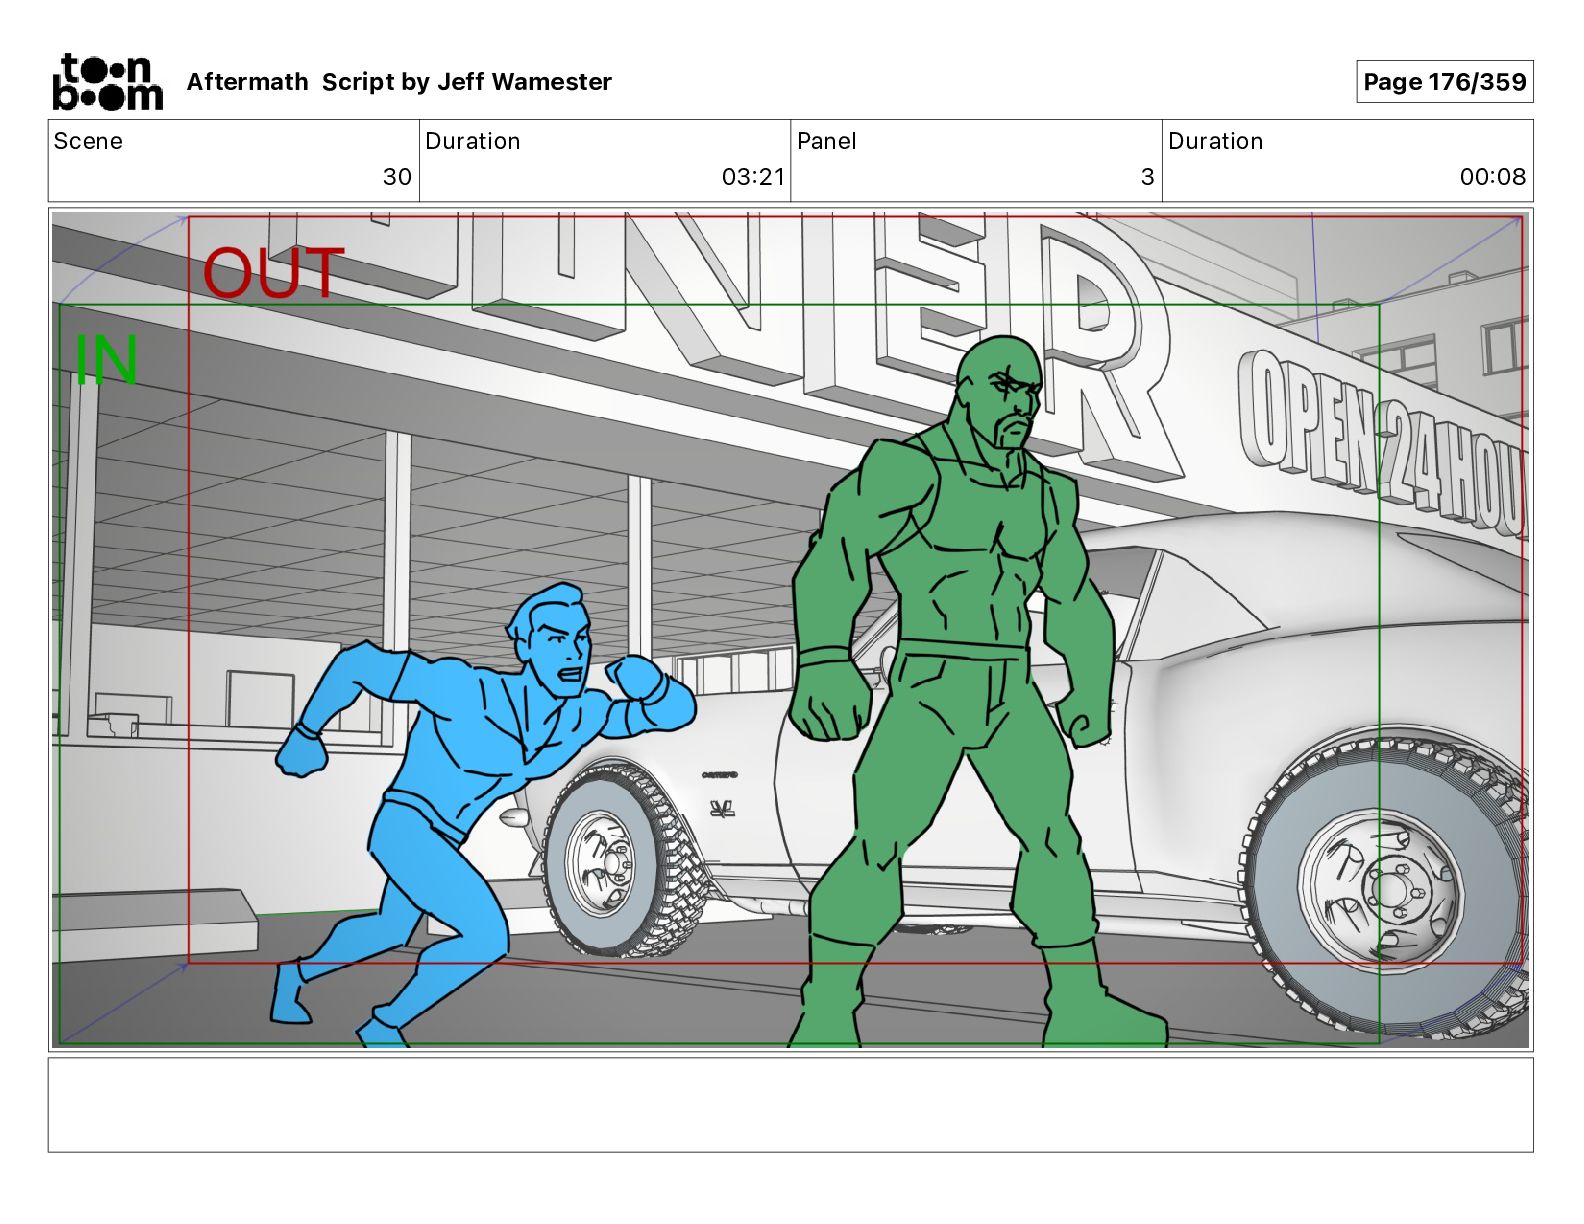
Task: Click the 'Page 176/359' box
Action: (1444, 82)
